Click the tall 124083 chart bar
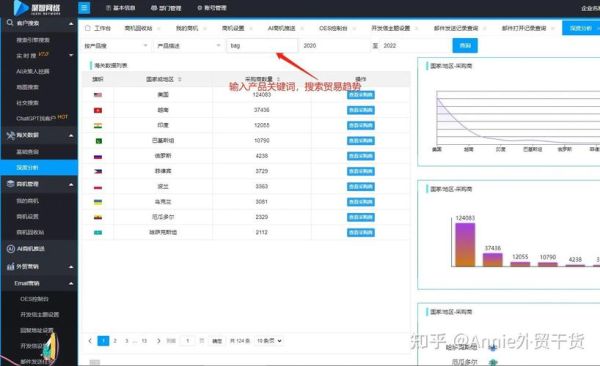Image resolution: width=600 pixels, height=366 pixels. (x=465, y=244)
